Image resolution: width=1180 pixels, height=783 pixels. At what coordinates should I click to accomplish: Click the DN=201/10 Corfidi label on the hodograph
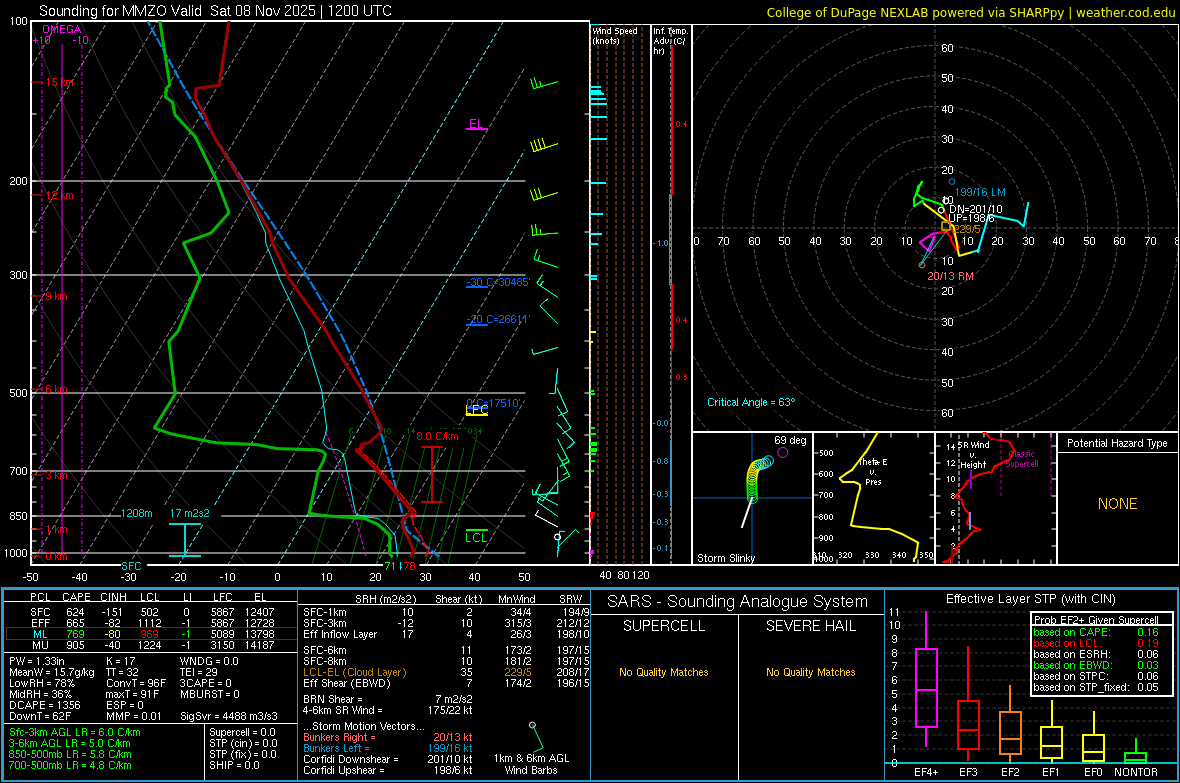pos(976,209)
